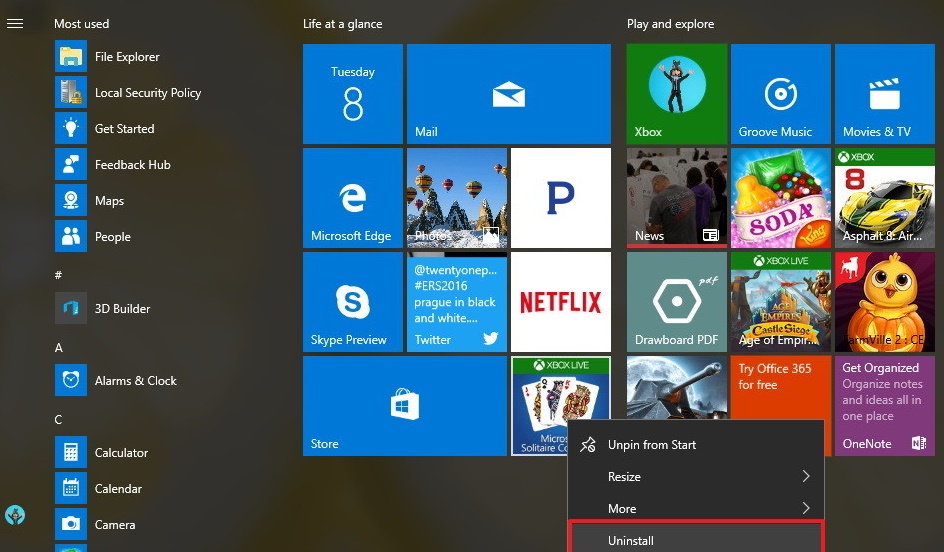The width and height of the screenshot is (944, 552).
Task: Launch the Calculator app
Action: 101,453
